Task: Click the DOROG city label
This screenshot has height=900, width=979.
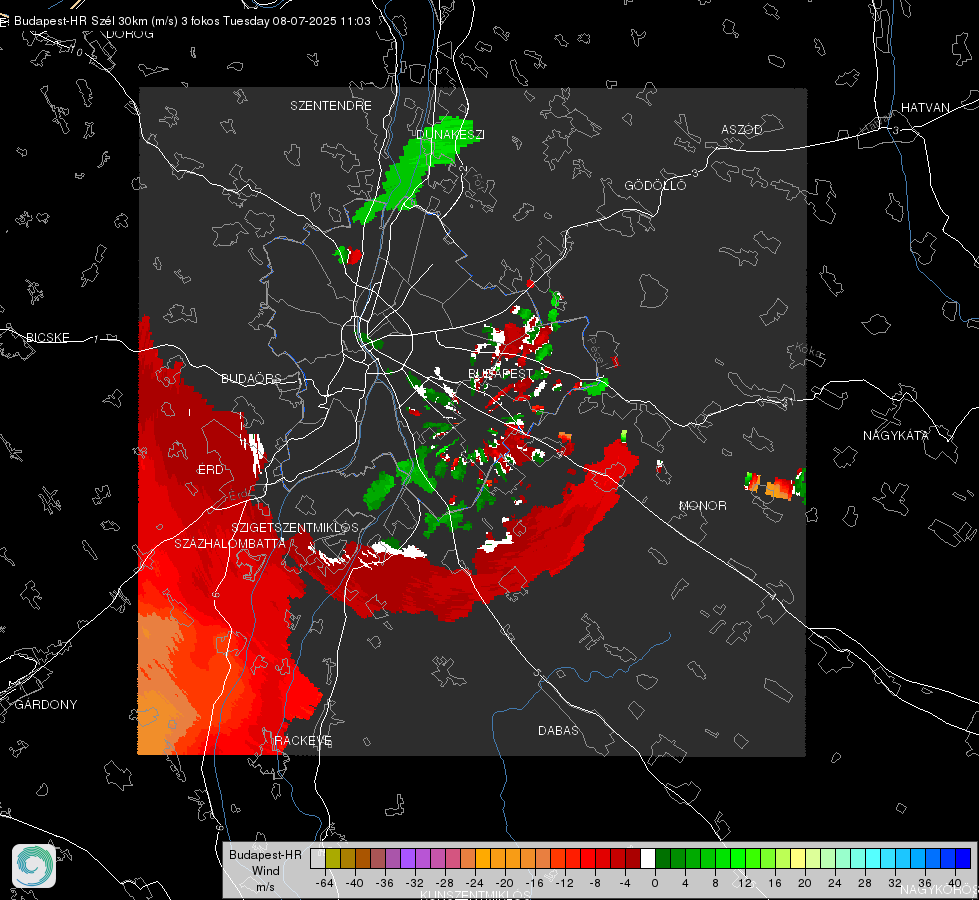Action: pyautogui.click(x=130, y=34)
